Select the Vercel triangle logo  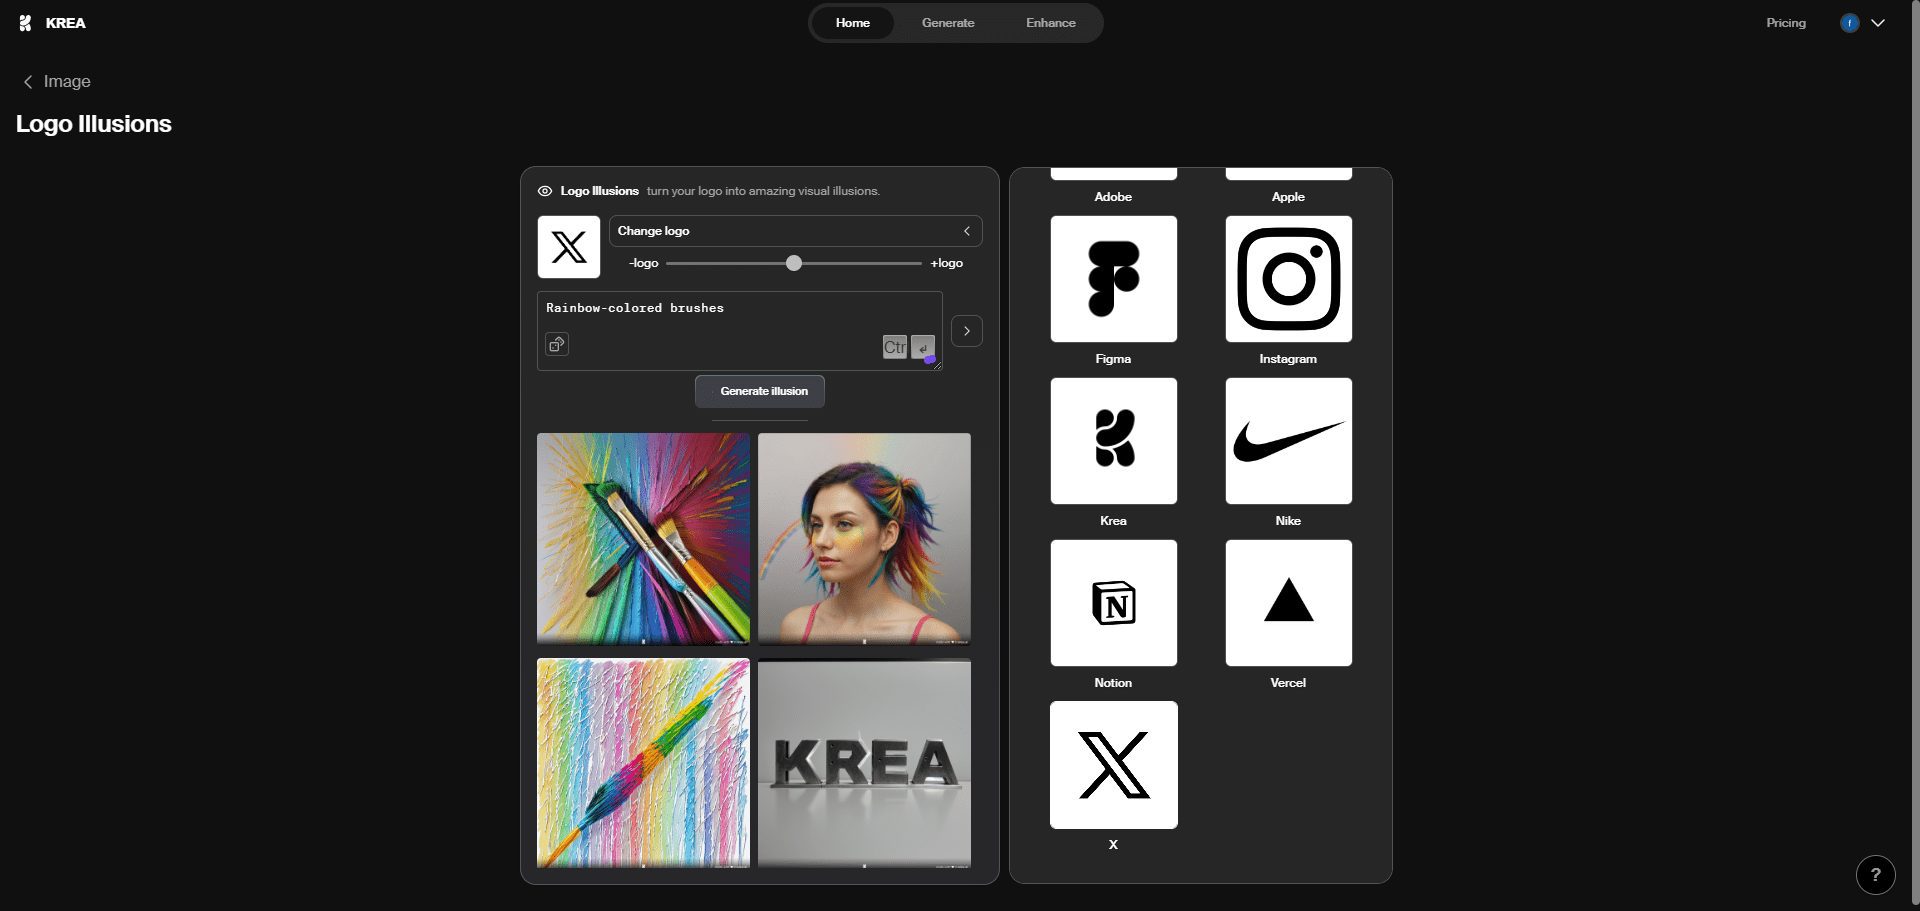pos(1288,603)
